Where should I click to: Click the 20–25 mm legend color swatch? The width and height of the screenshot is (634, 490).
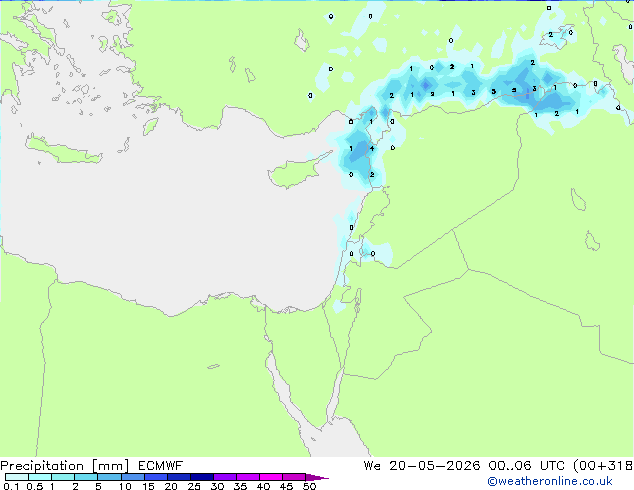178,477
